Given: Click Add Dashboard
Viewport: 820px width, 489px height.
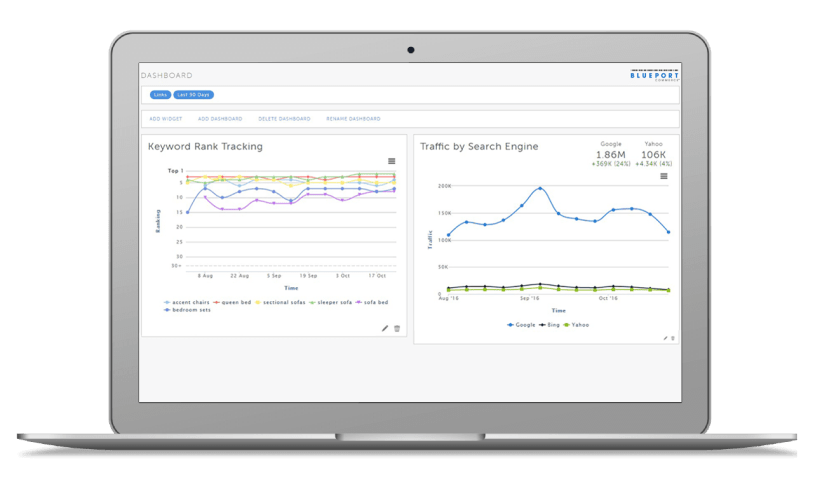Looking at the screenshot, I should tap(220, 119).
